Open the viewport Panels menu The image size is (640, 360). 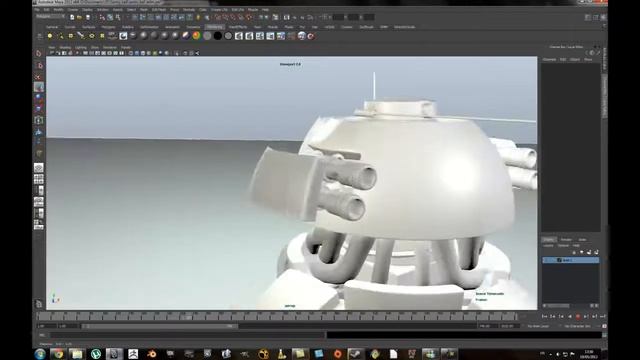coord(126,48)
